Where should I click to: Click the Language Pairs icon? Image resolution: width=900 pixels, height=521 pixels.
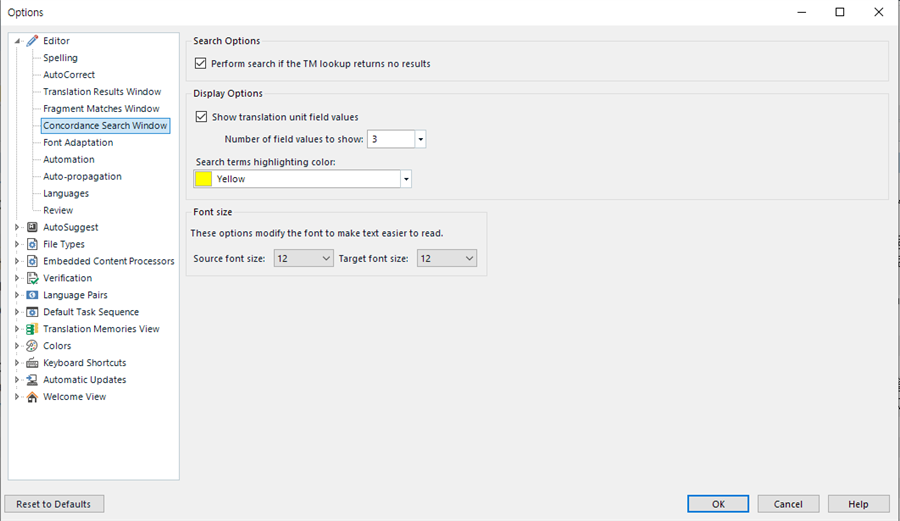(33, 295)
